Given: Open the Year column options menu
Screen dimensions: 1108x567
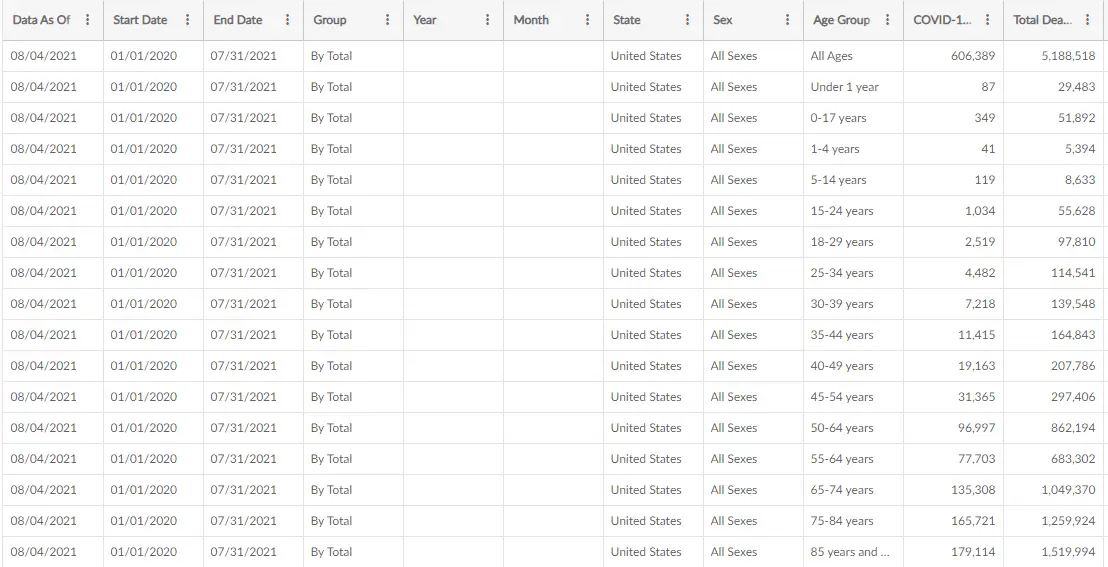Looking at the screenshot, I should click(488, 20).
